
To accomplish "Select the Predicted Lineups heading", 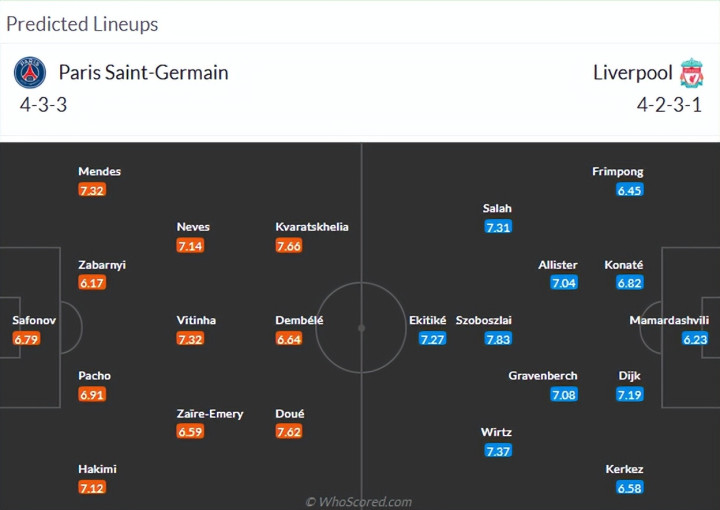I will [x=82, y=24].
